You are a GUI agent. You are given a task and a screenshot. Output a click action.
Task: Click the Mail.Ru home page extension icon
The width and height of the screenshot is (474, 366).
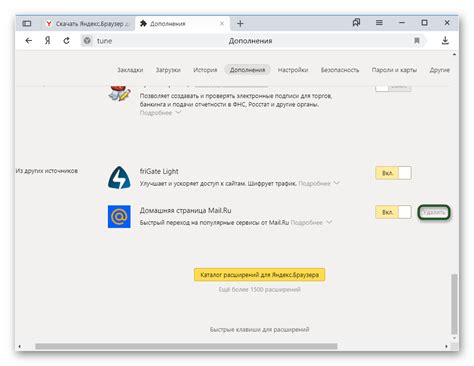pos(119,216)
